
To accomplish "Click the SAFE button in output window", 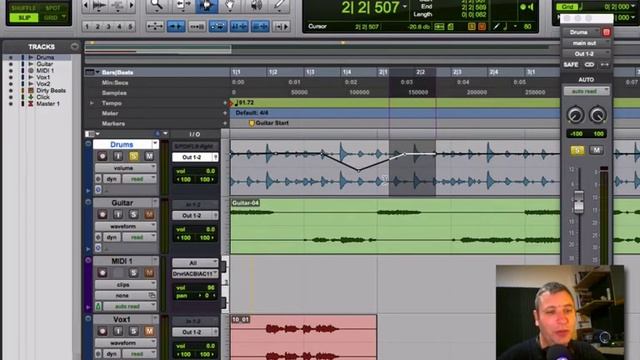I will pyautogui.click(x=571, y=64).
